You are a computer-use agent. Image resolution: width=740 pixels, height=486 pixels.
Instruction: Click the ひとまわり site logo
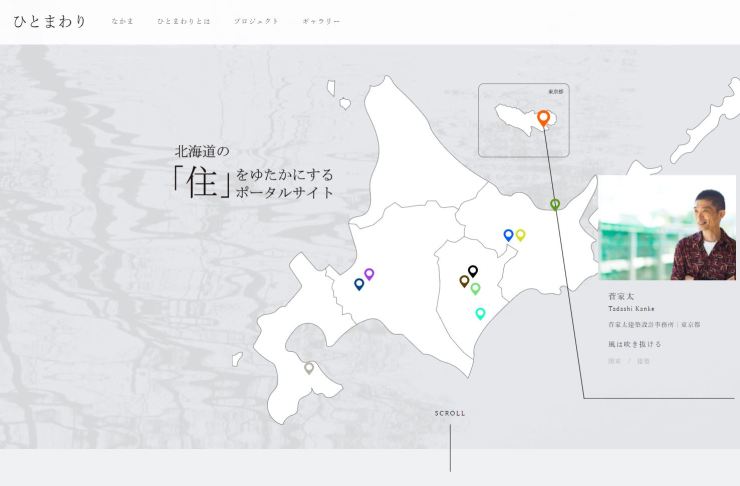pyautogui.click(x=50, y=21)
